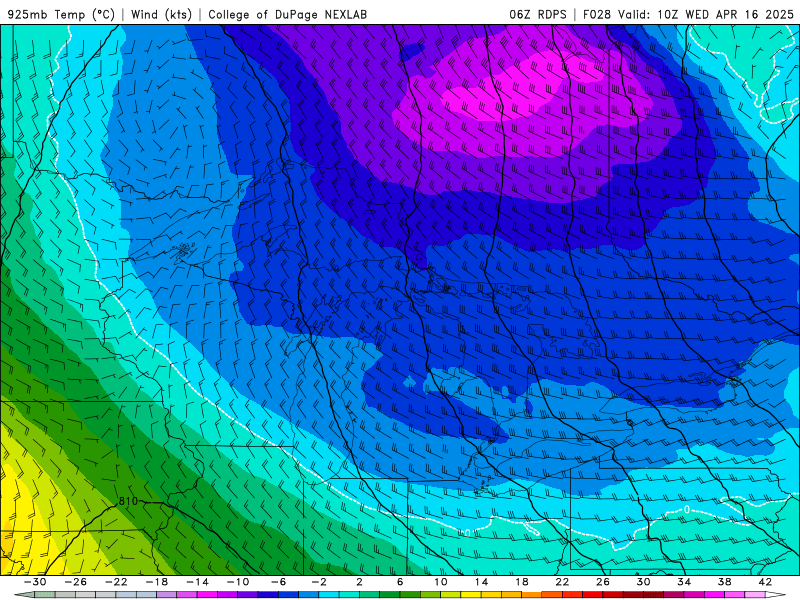Click the 'Wind (kts)' header label
This screenshot has height=600, width=800.
coord(161,14)
